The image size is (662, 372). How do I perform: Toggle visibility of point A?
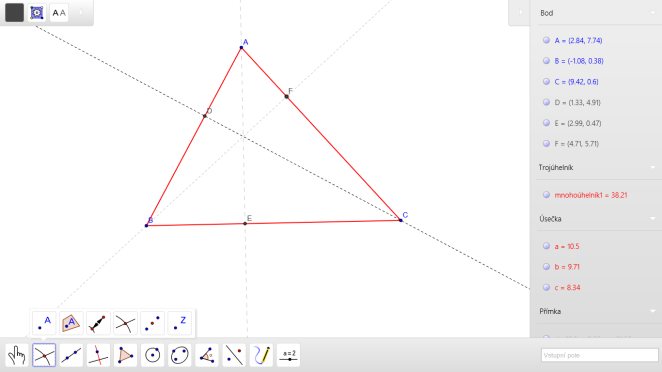pyautogui.click(x=546, y=40)
